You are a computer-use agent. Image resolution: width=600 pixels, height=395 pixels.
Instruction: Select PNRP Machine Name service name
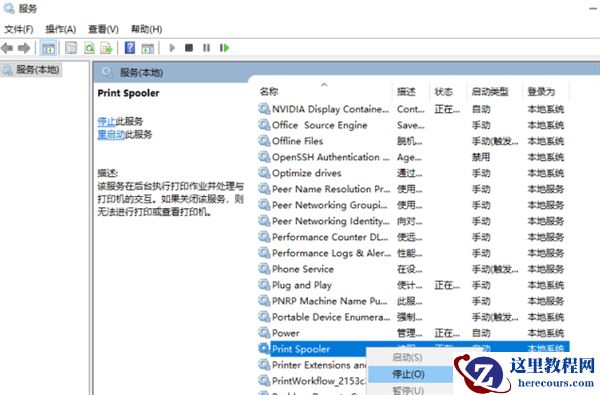click(329, 301)
